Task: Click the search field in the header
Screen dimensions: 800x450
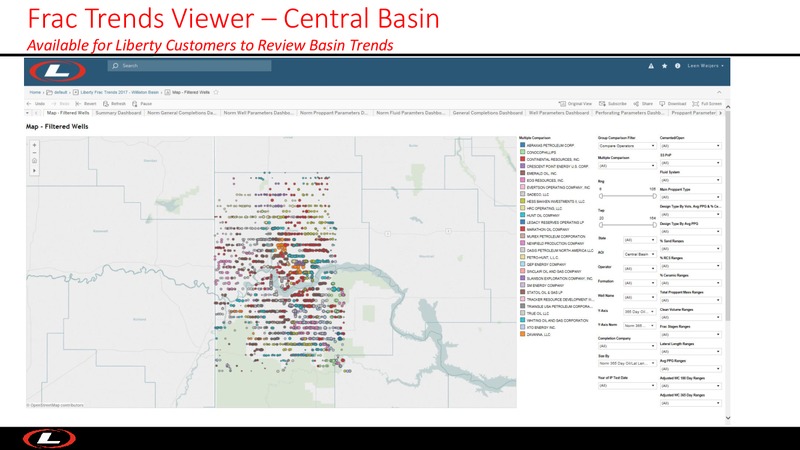Action: point(189,66)
